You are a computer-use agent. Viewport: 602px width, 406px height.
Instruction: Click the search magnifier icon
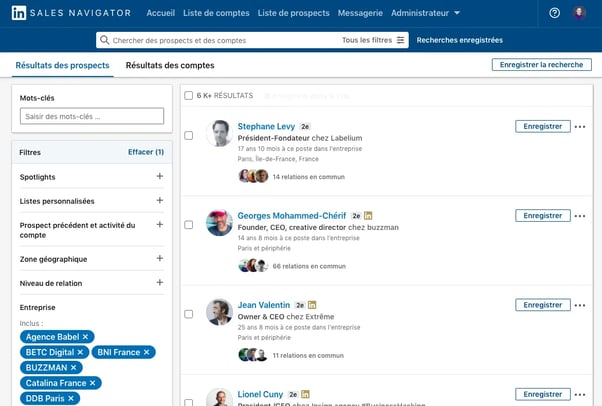click(104, 40)
